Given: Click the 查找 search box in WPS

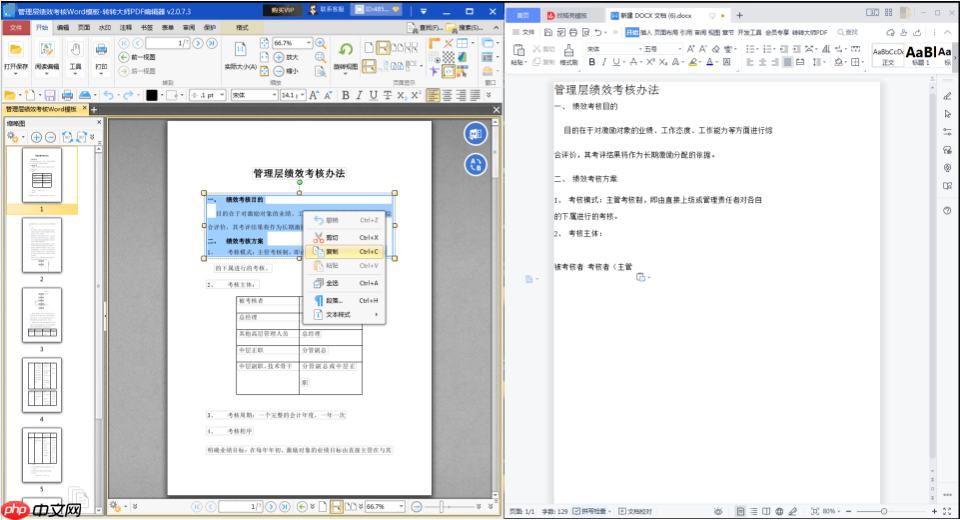Looking at the screenshot, I should (x=848, y=32).
